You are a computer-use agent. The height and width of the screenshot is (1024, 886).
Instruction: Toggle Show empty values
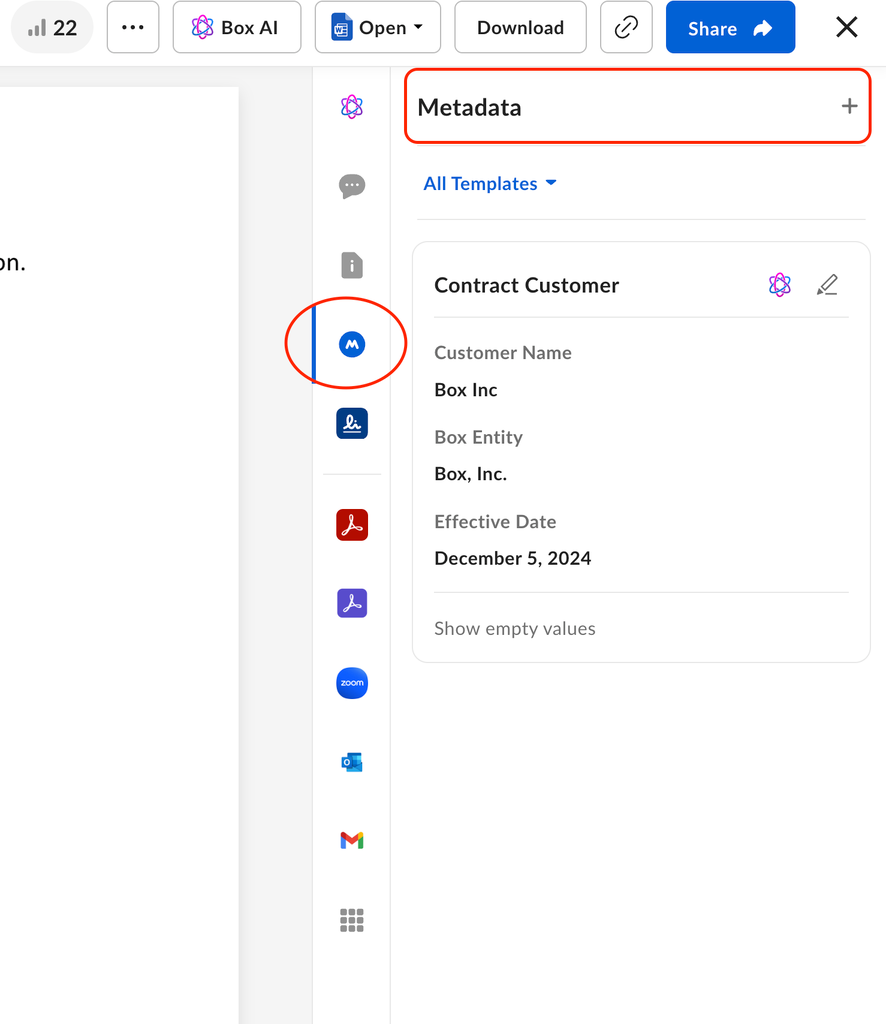(515, 629)
